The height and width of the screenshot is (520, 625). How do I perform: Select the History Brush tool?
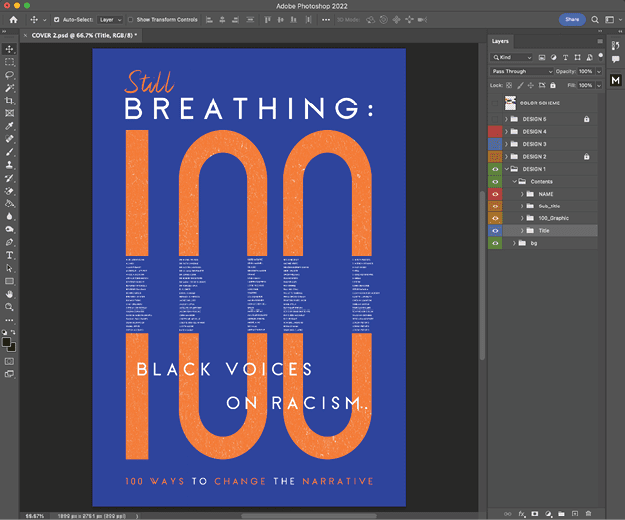[9, 178]
